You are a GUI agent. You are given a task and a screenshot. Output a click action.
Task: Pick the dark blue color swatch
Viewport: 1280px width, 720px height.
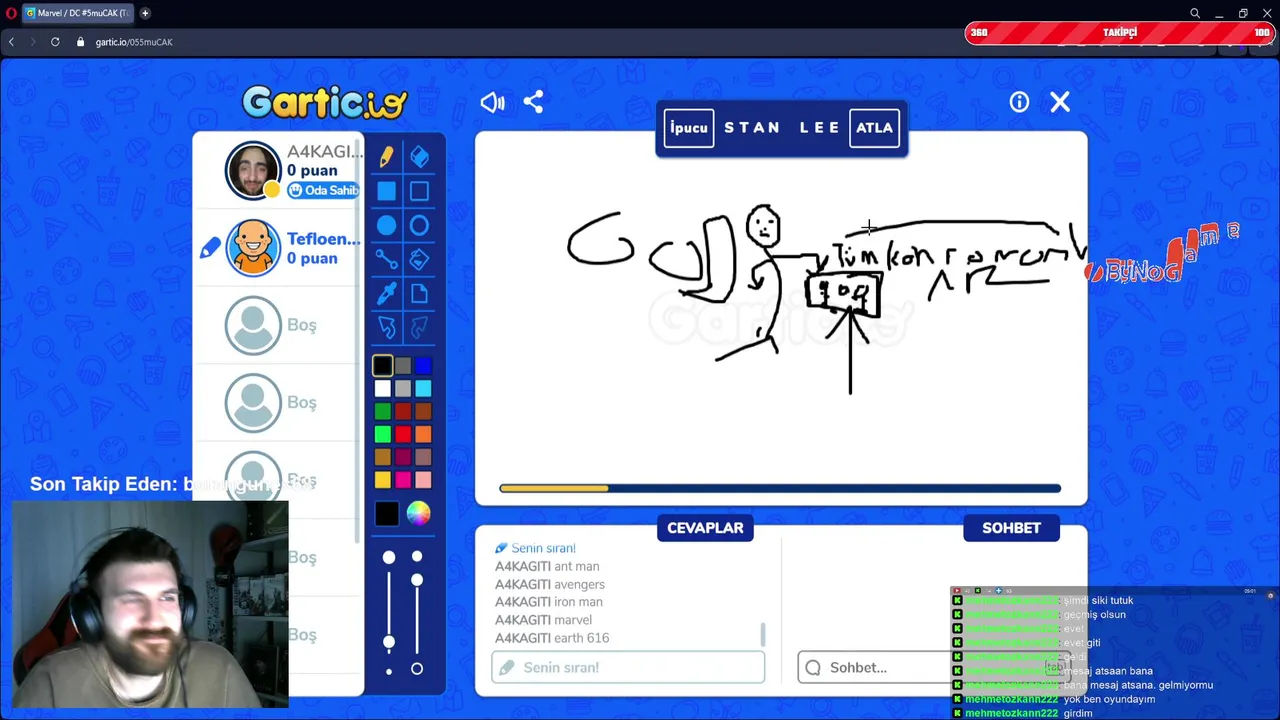[423, 366]
